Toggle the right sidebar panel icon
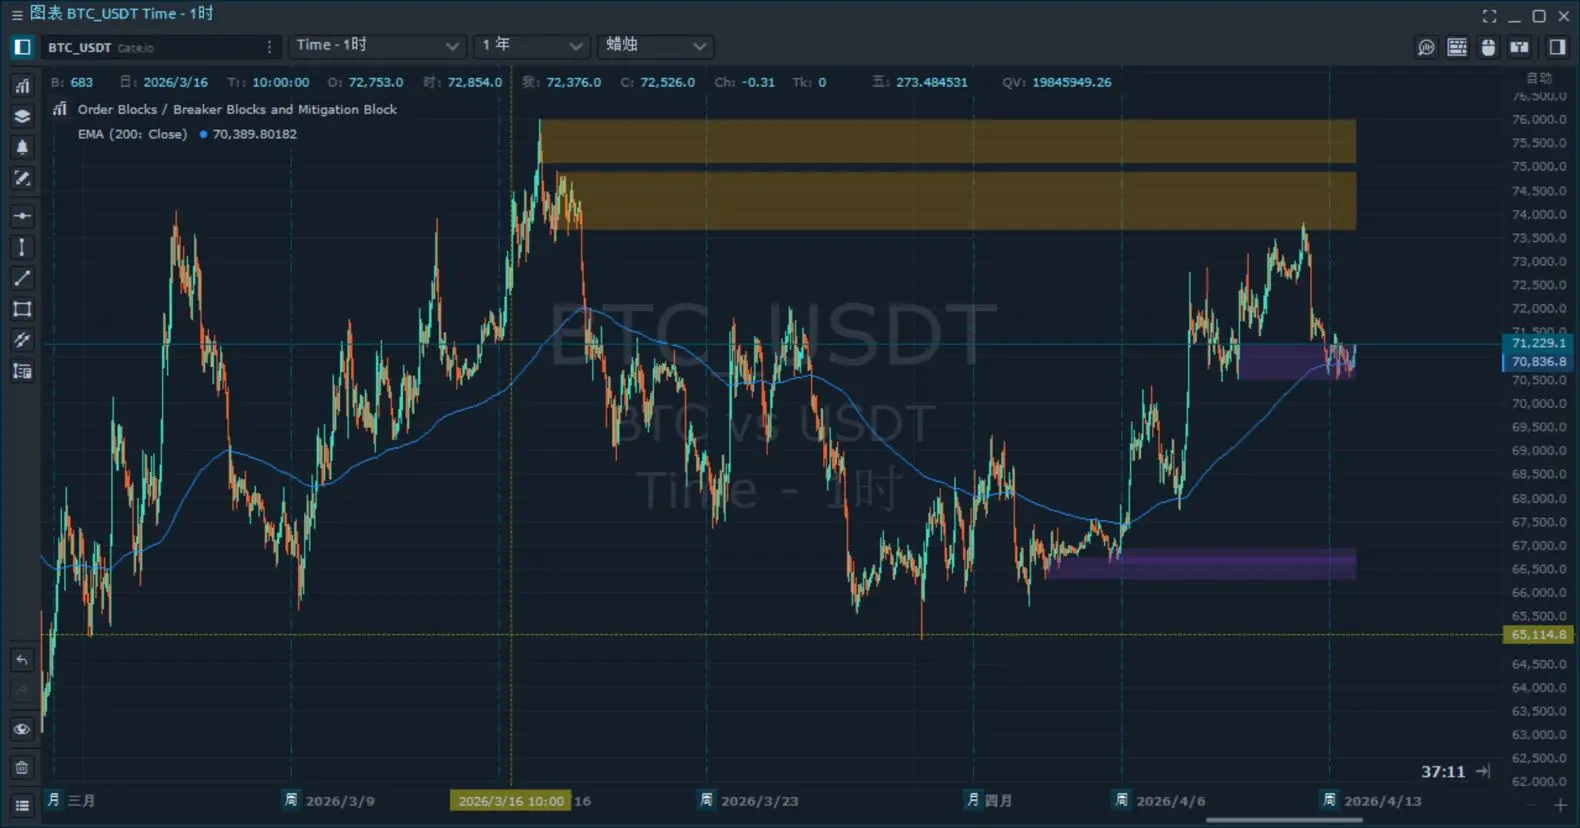The height and width of the screenshot is (828, 1580). tap(1557, 47)
